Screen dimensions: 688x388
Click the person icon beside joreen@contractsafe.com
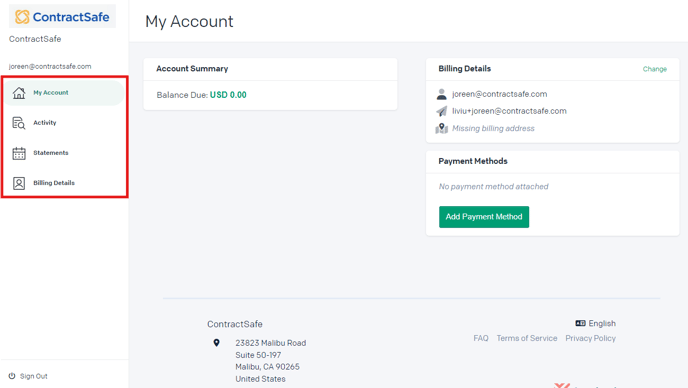[x=441, y=94]
